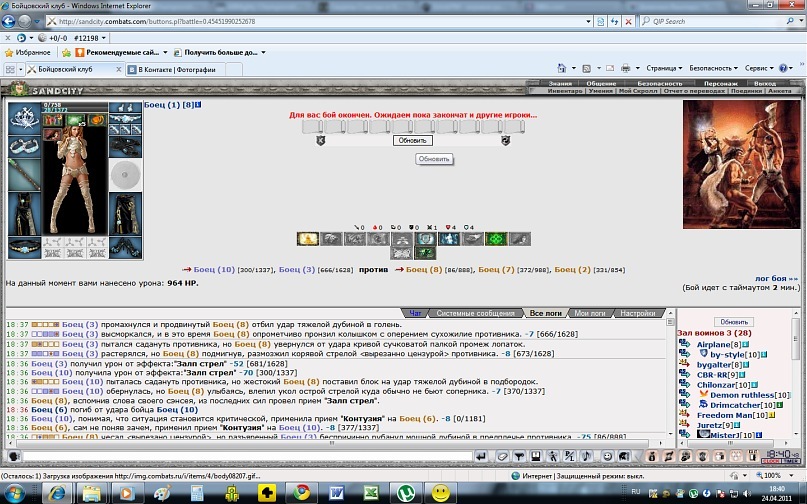Click the funnel filter chat icon

click(x=519, y=456)
